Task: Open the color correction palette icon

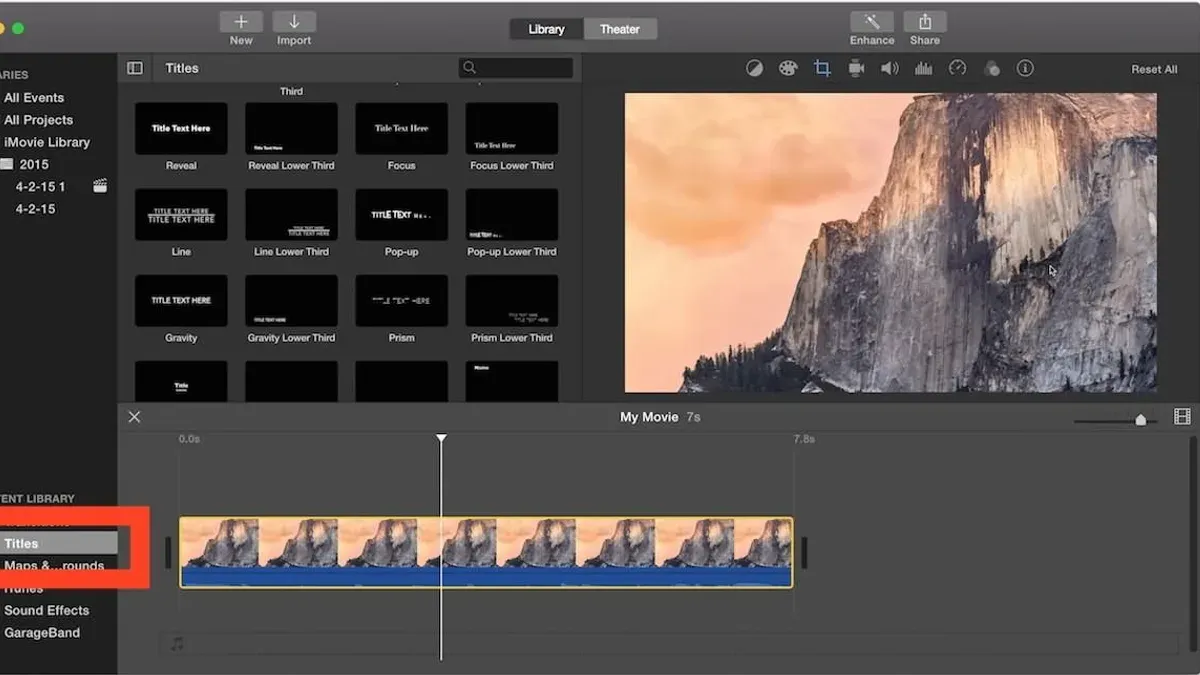Action: [788, 68]
